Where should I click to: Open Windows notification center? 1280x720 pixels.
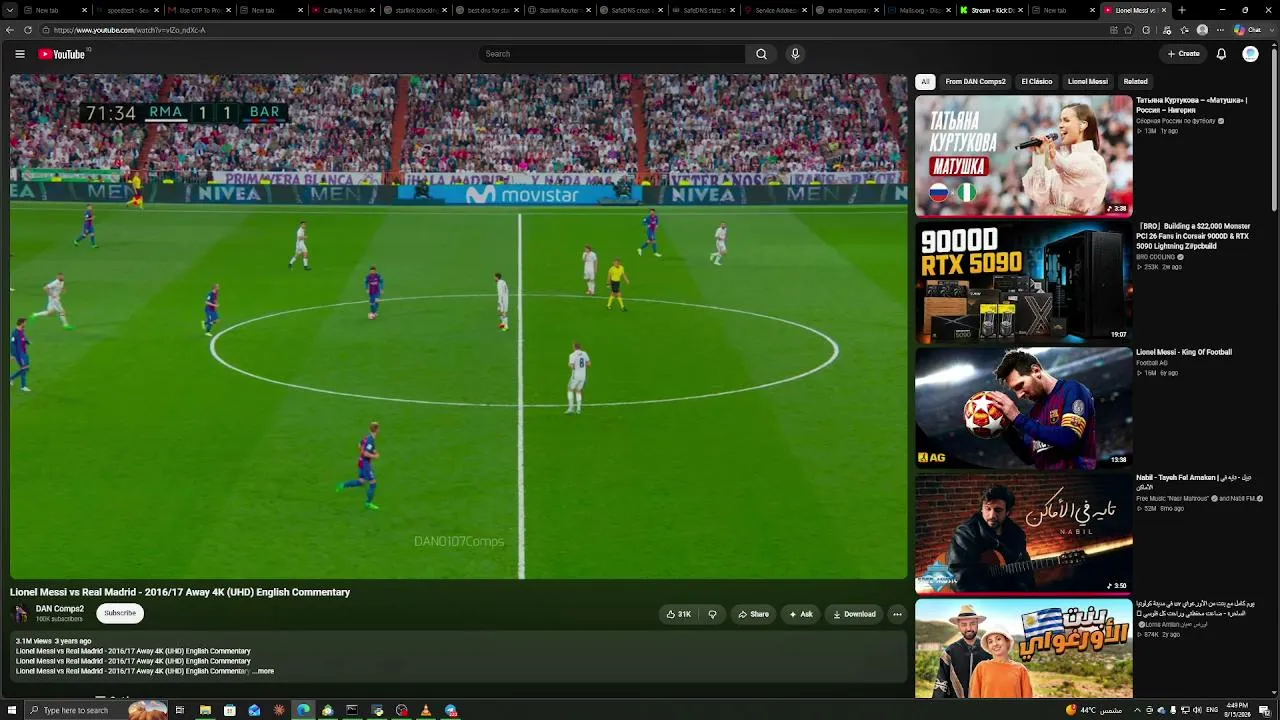[1264, 710]
